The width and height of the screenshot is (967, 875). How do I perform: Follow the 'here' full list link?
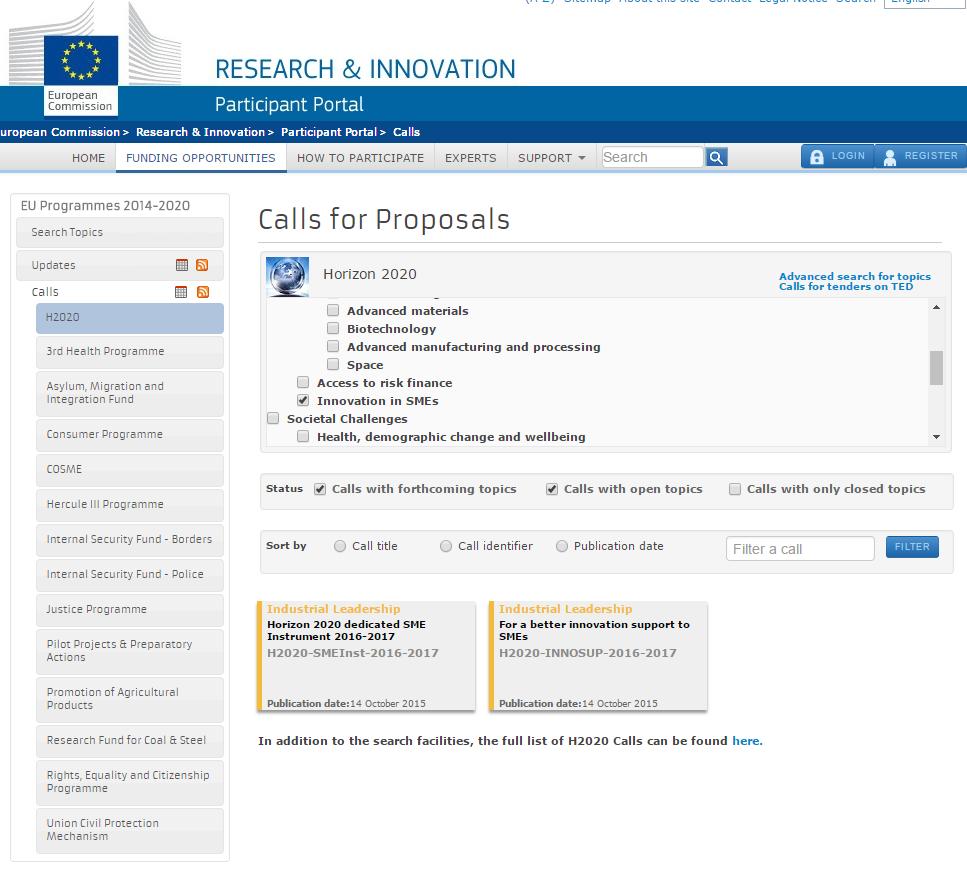coord(747,741)
